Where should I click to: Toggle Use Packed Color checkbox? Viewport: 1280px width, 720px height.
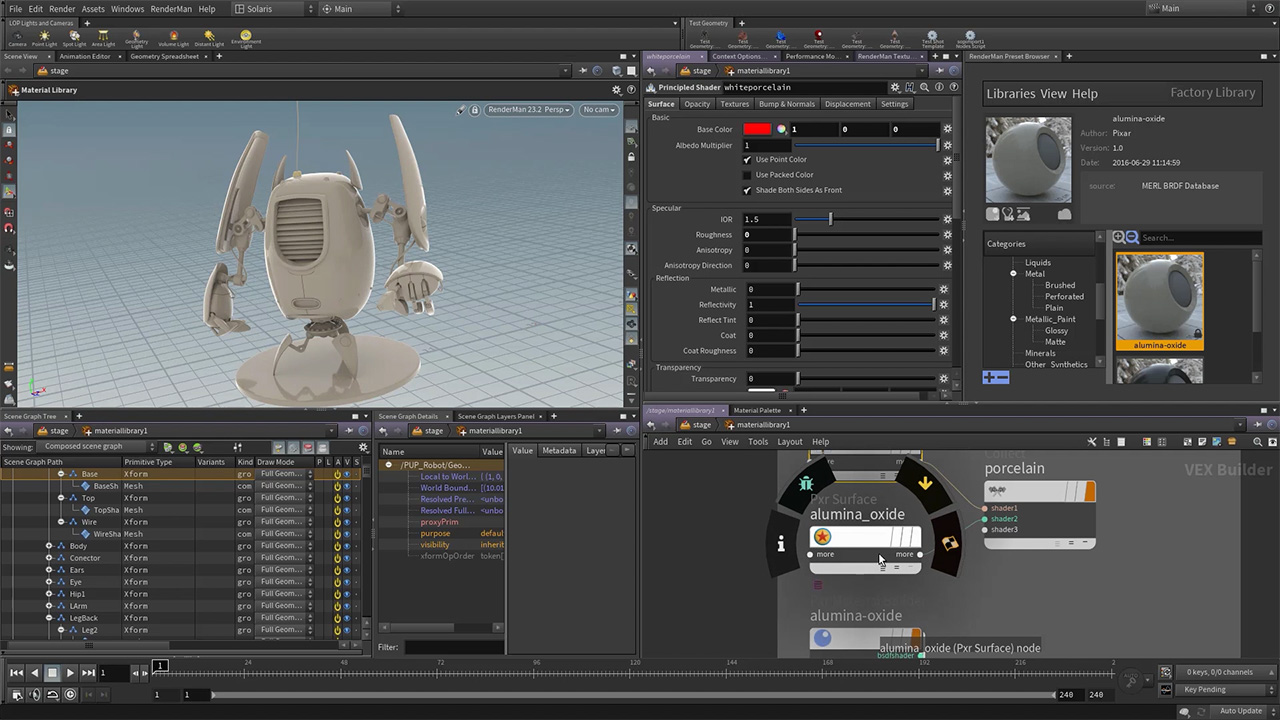pos(747,175)
